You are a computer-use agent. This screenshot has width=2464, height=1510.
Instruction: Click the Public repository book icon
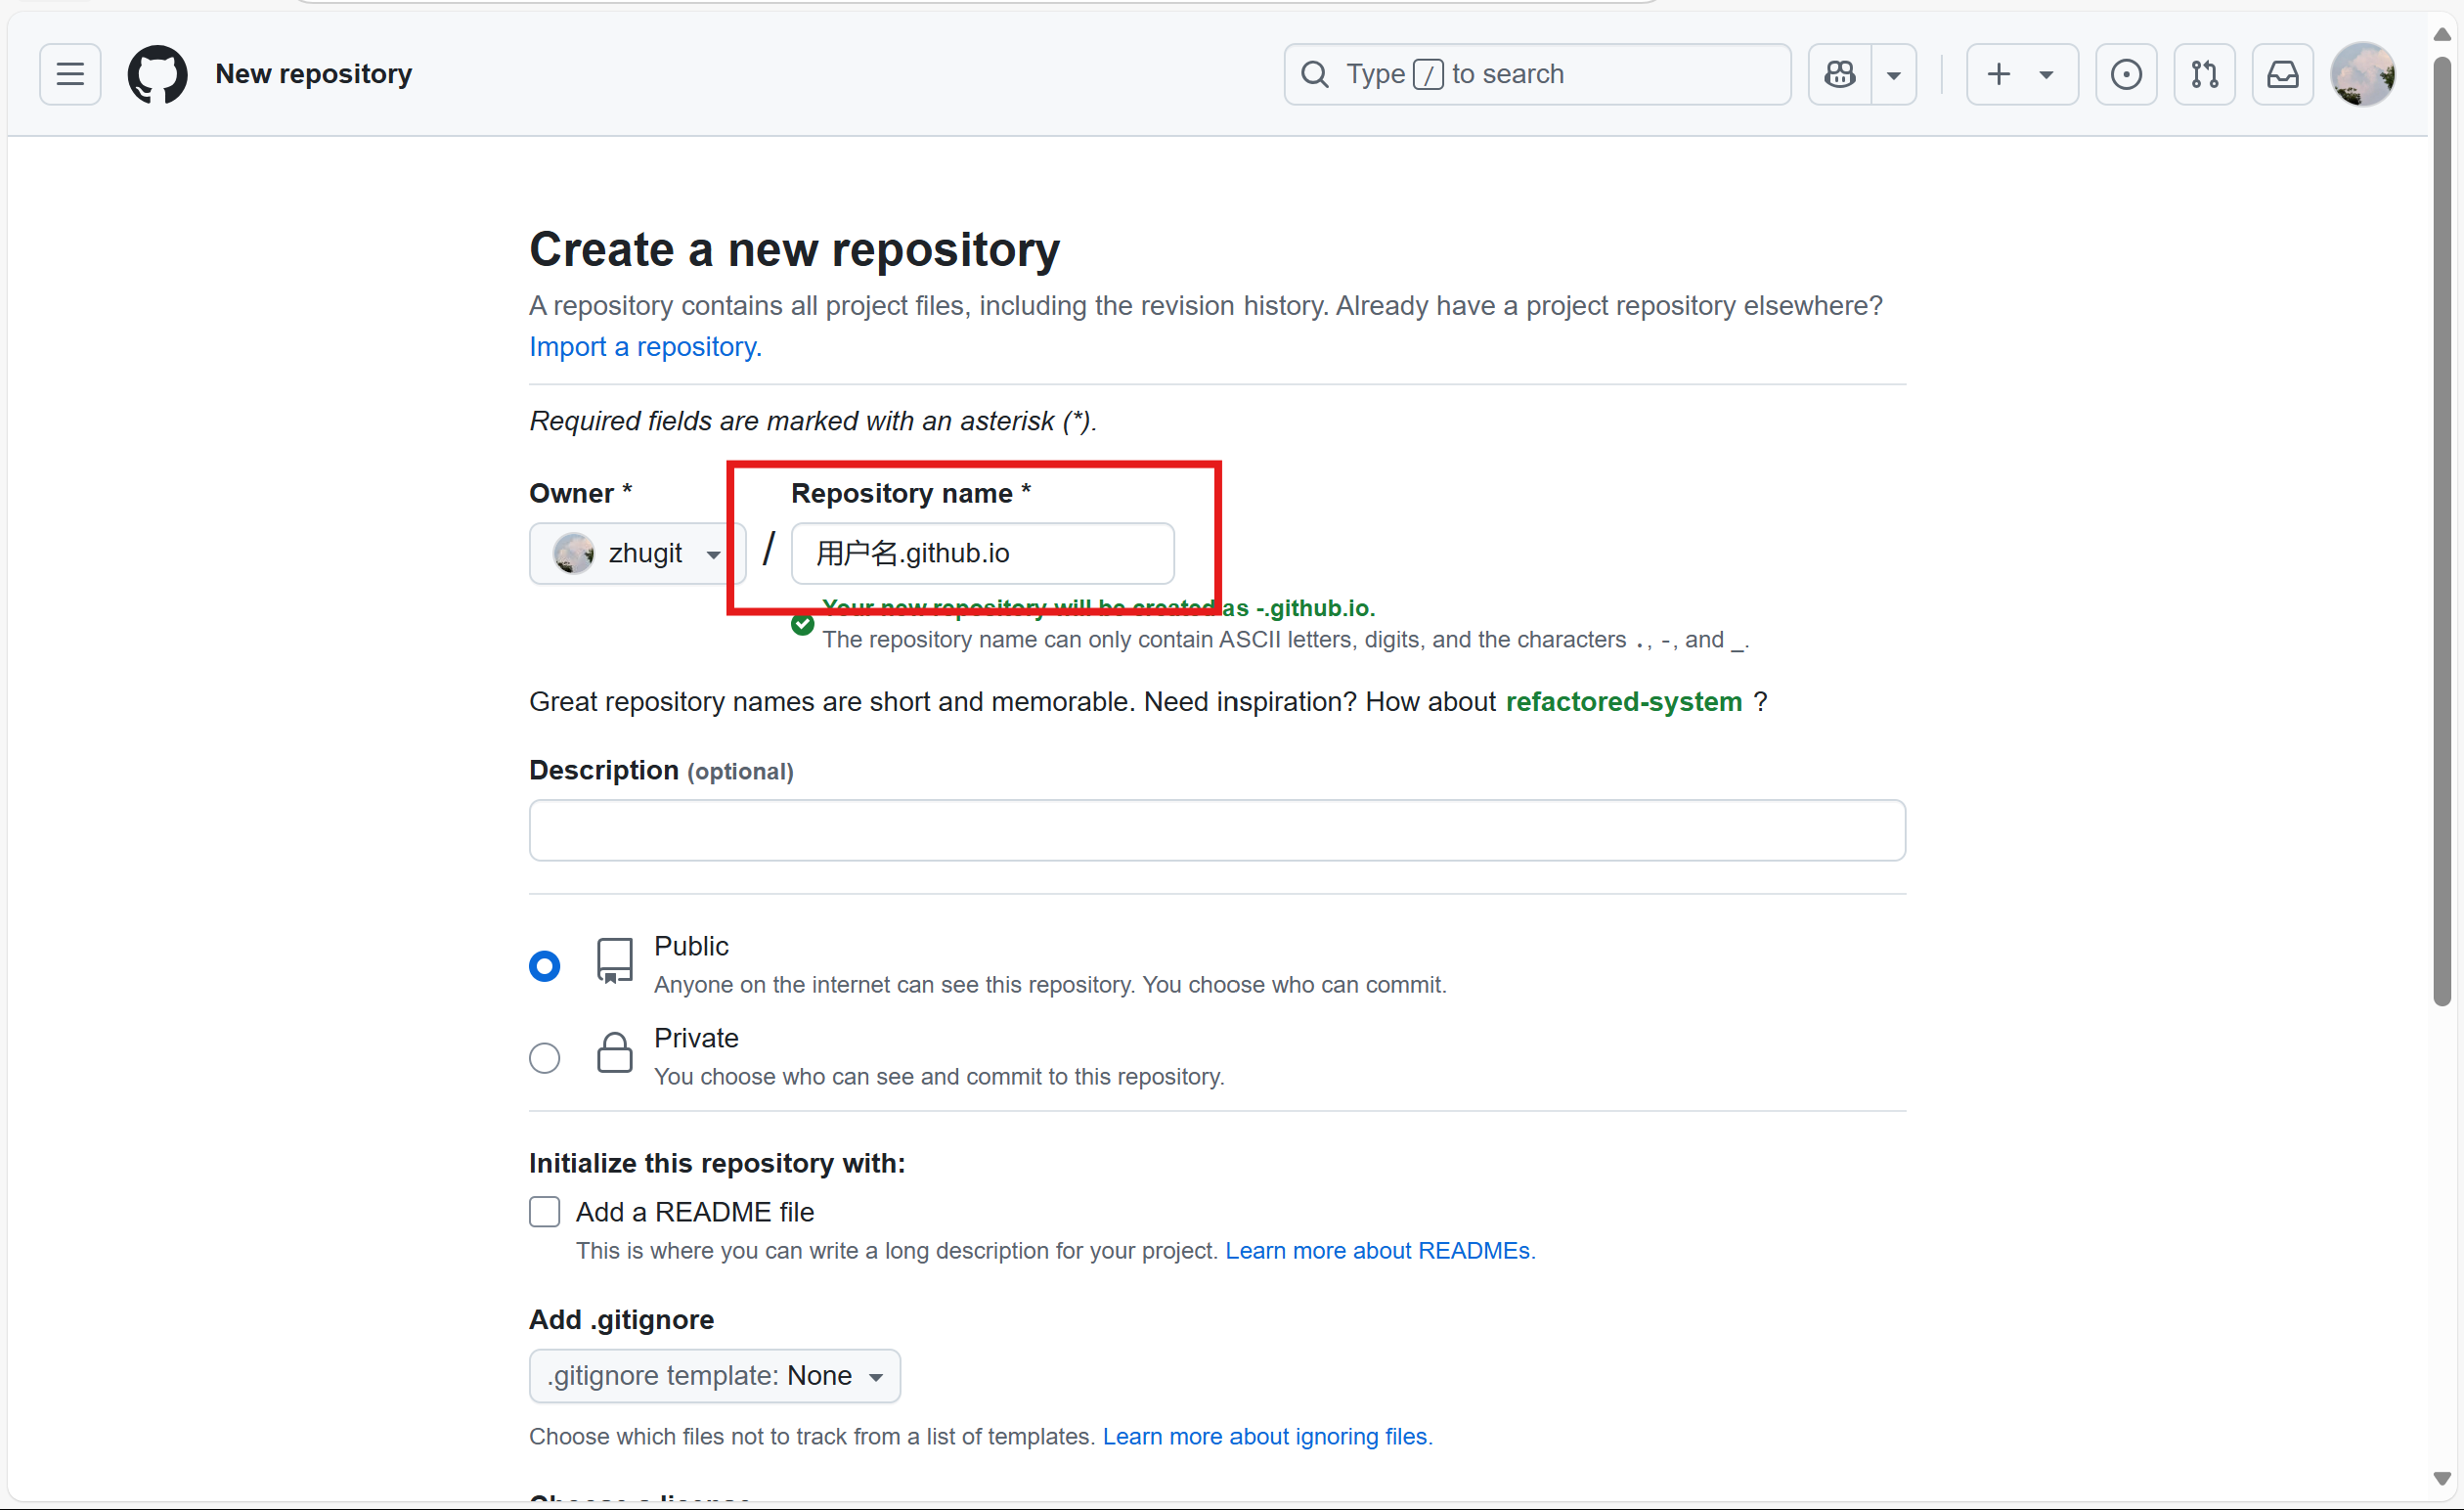(614, 962)
